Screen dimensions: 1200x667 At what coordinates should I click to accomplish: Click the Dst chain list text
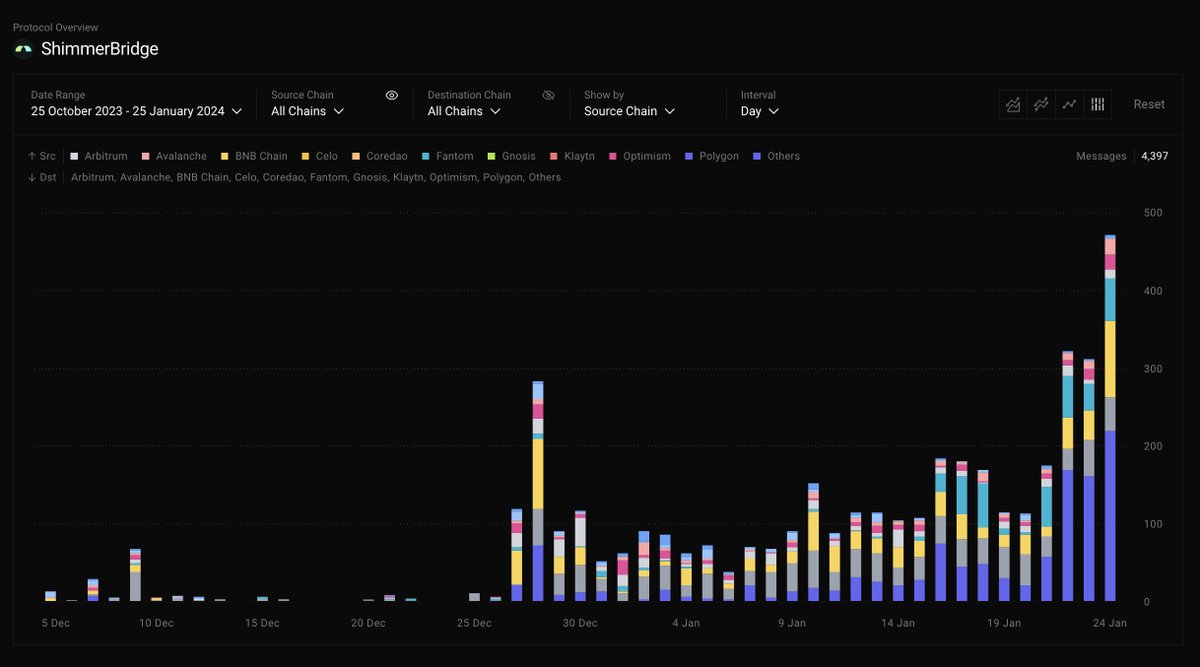[316, 177]
